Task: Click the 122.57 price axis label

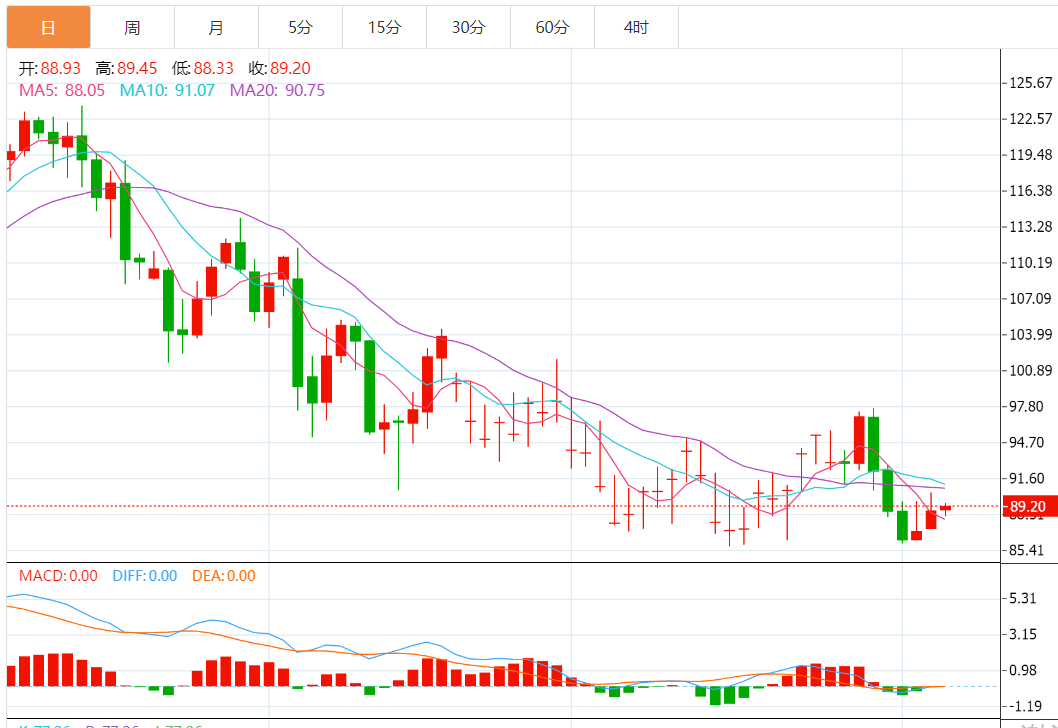Action: pos(1030,119)
